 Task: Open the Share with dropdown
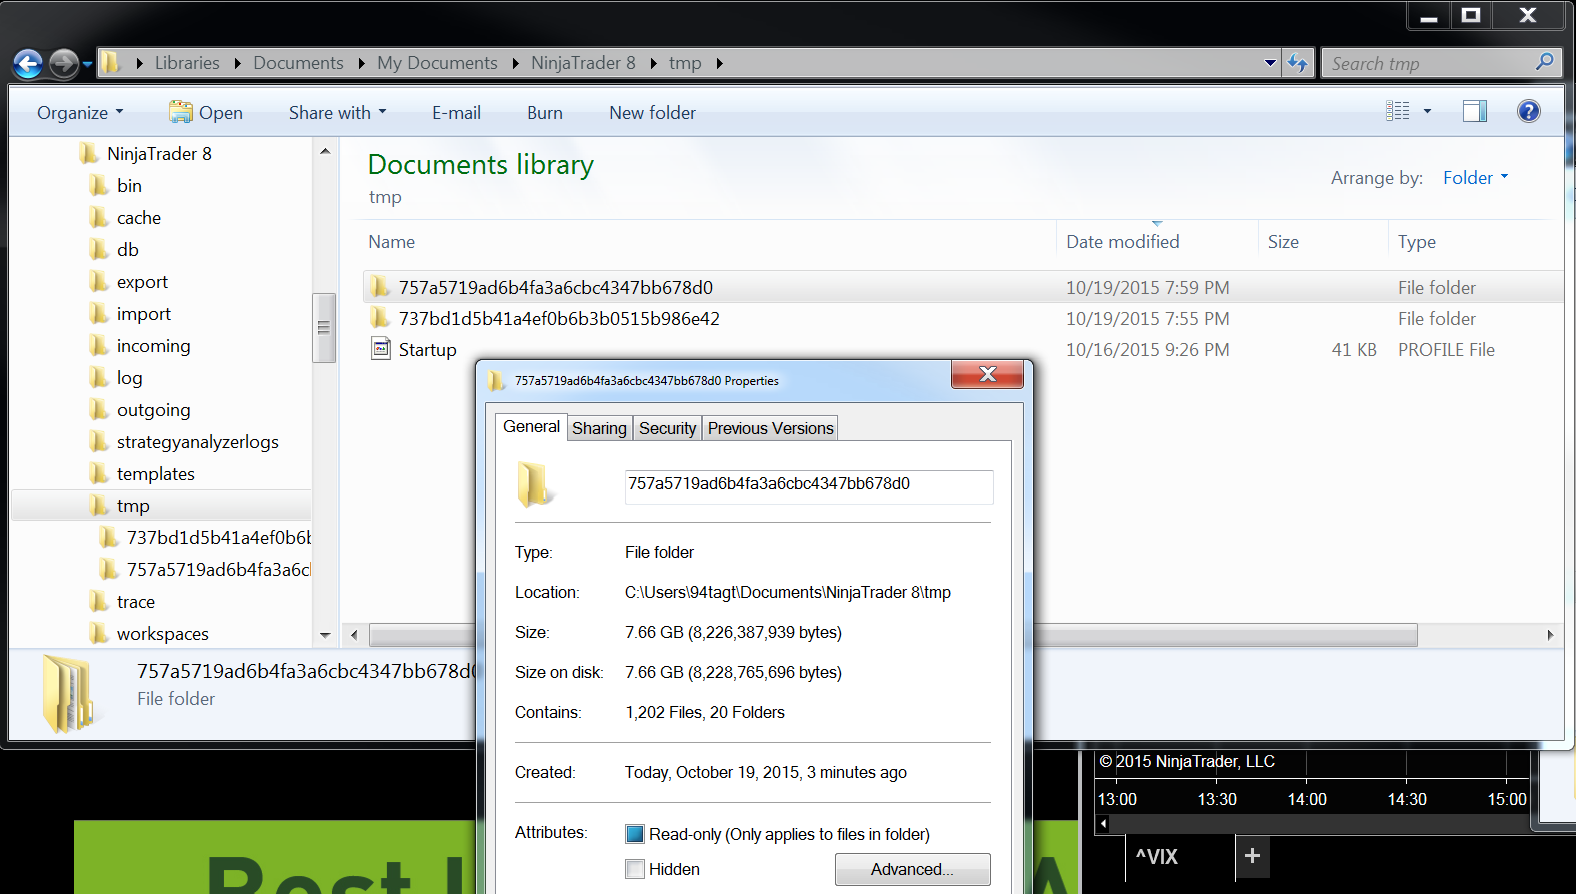tap(337, 113)
